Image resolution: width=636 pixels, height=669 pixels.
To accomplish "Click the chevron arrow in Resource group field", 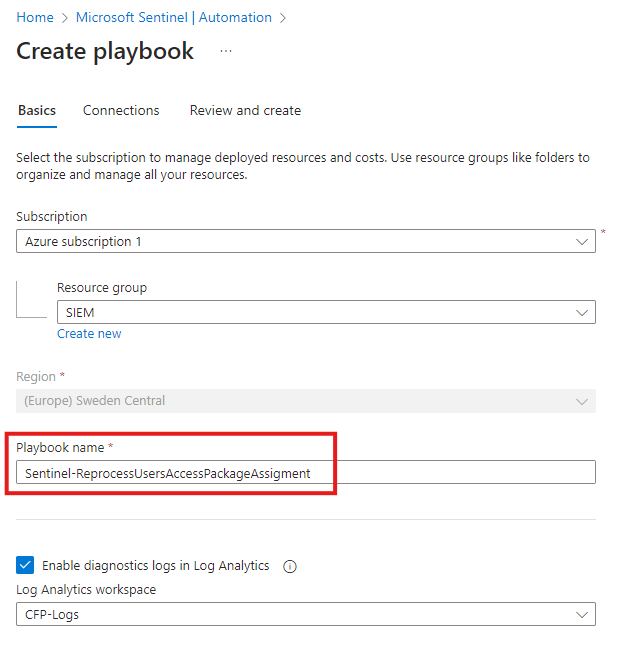I will pyautogui.click(x=582, y=312).
